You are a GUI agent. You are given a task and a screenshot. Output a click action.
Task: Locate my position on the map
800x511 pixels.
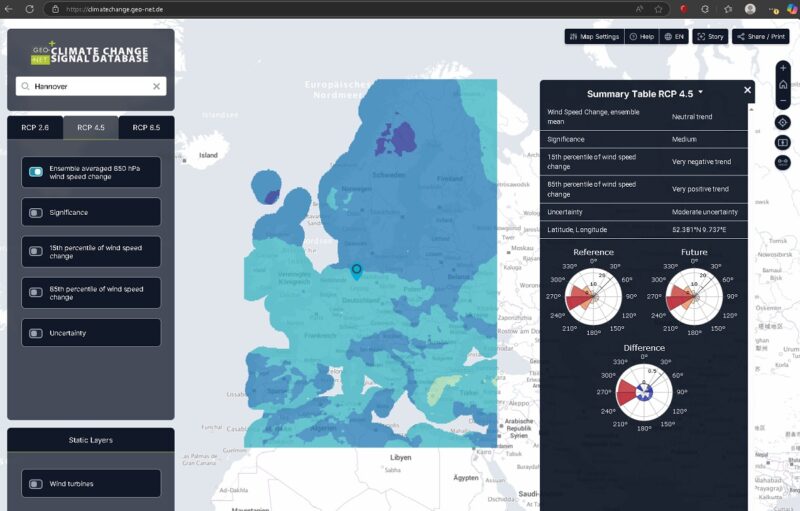click(783, 122)
